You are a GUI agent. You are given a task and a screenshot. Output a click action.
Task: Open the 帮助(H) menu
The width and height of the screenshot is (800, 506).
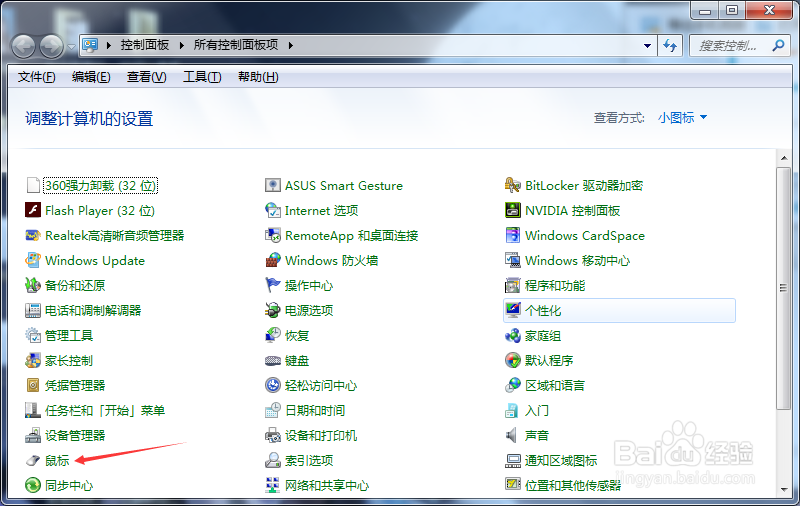(x=258, y=77)
